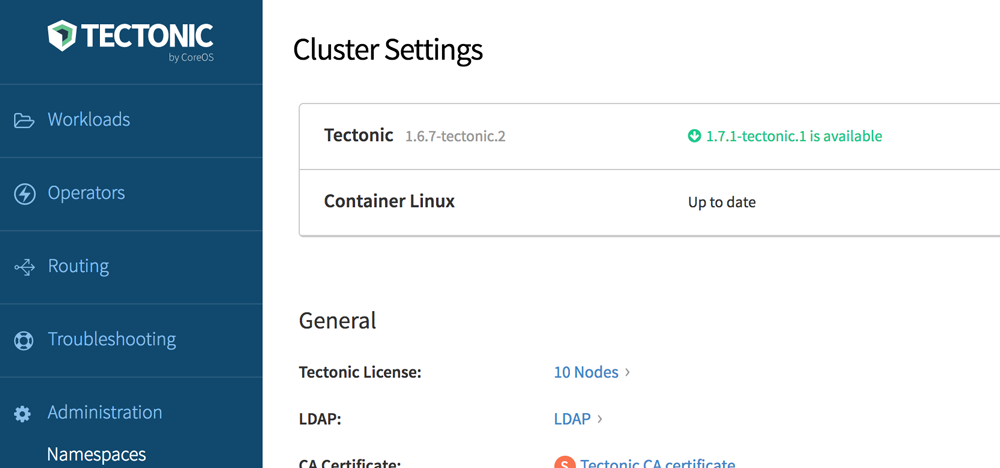Click the LDAP: field label
The image size is (1000, 468).
pos(320,420)
